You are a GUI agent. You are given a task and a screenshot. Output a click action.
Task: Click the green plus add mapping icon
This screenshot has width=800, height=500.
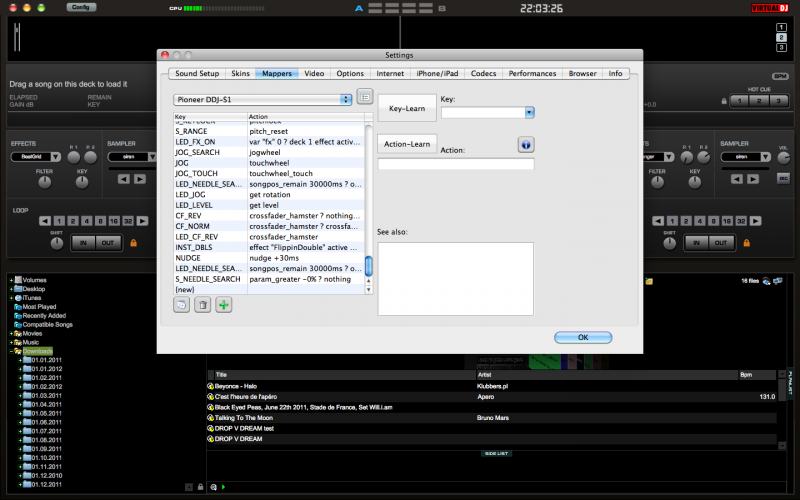223,305
